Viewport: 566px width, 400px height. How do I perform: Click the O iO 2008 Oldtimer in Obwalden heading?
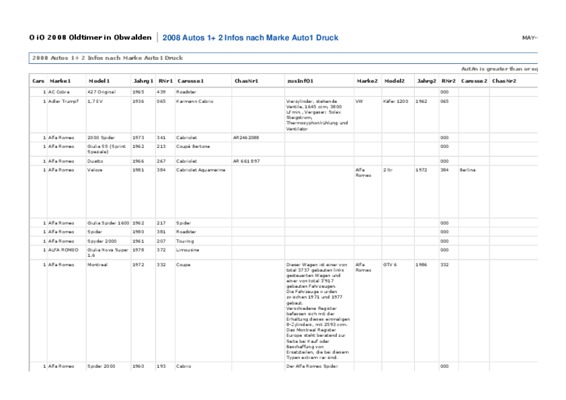coord(90,37)
